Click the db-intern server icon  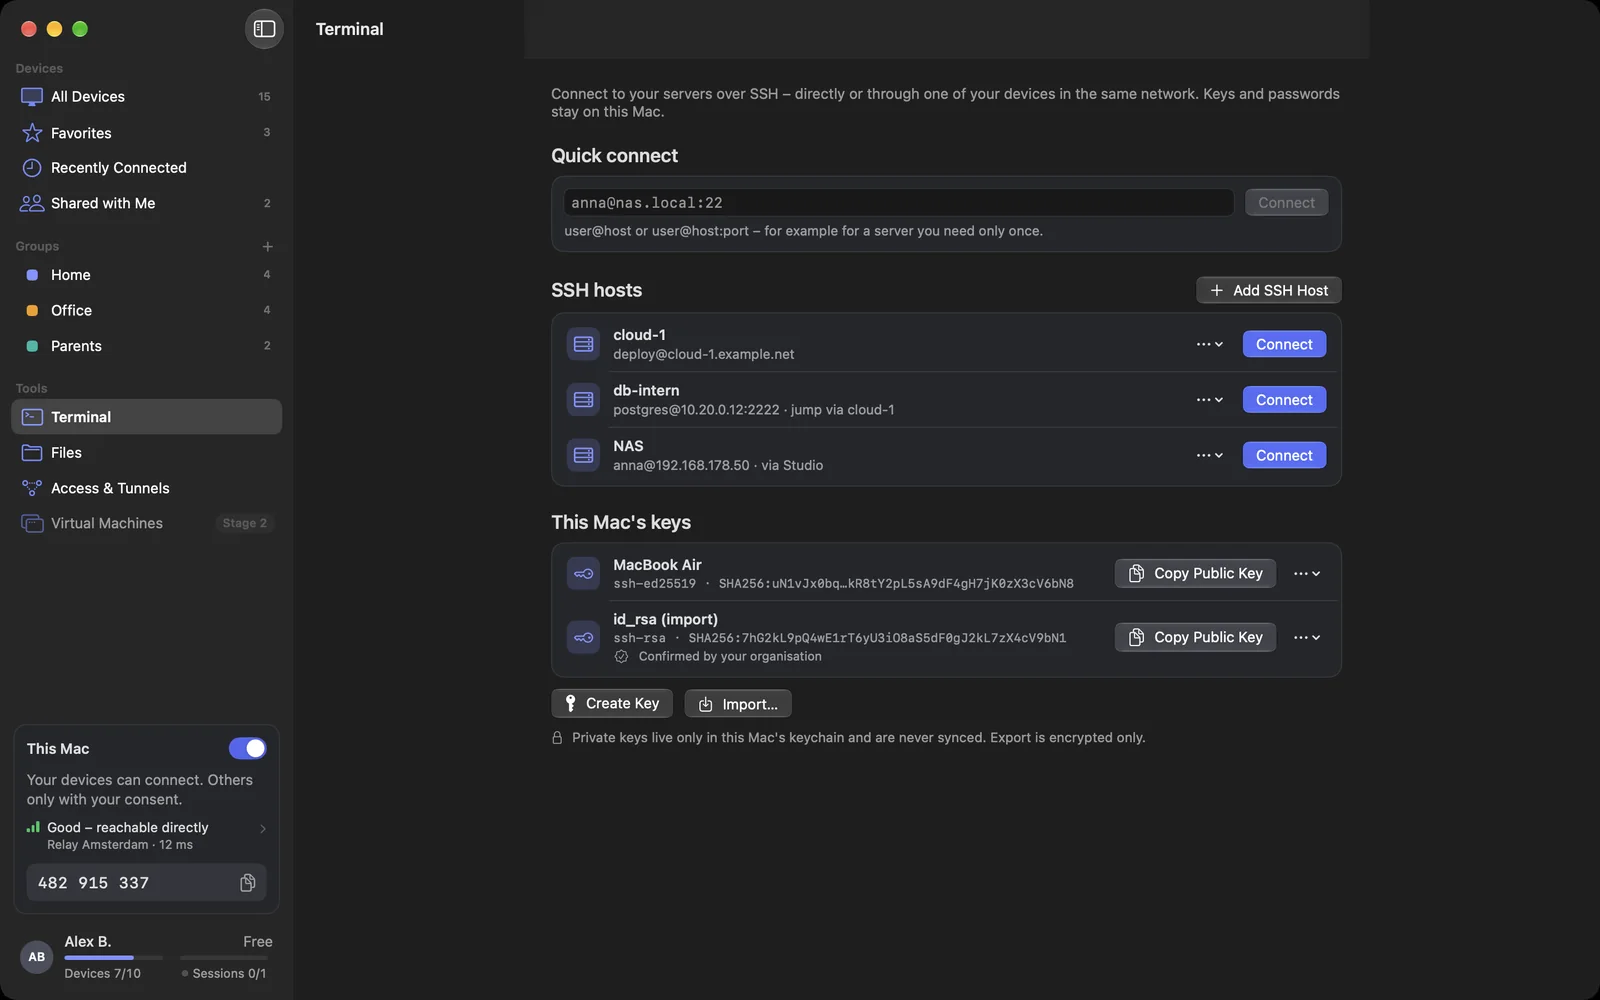[x=583, y=400]
